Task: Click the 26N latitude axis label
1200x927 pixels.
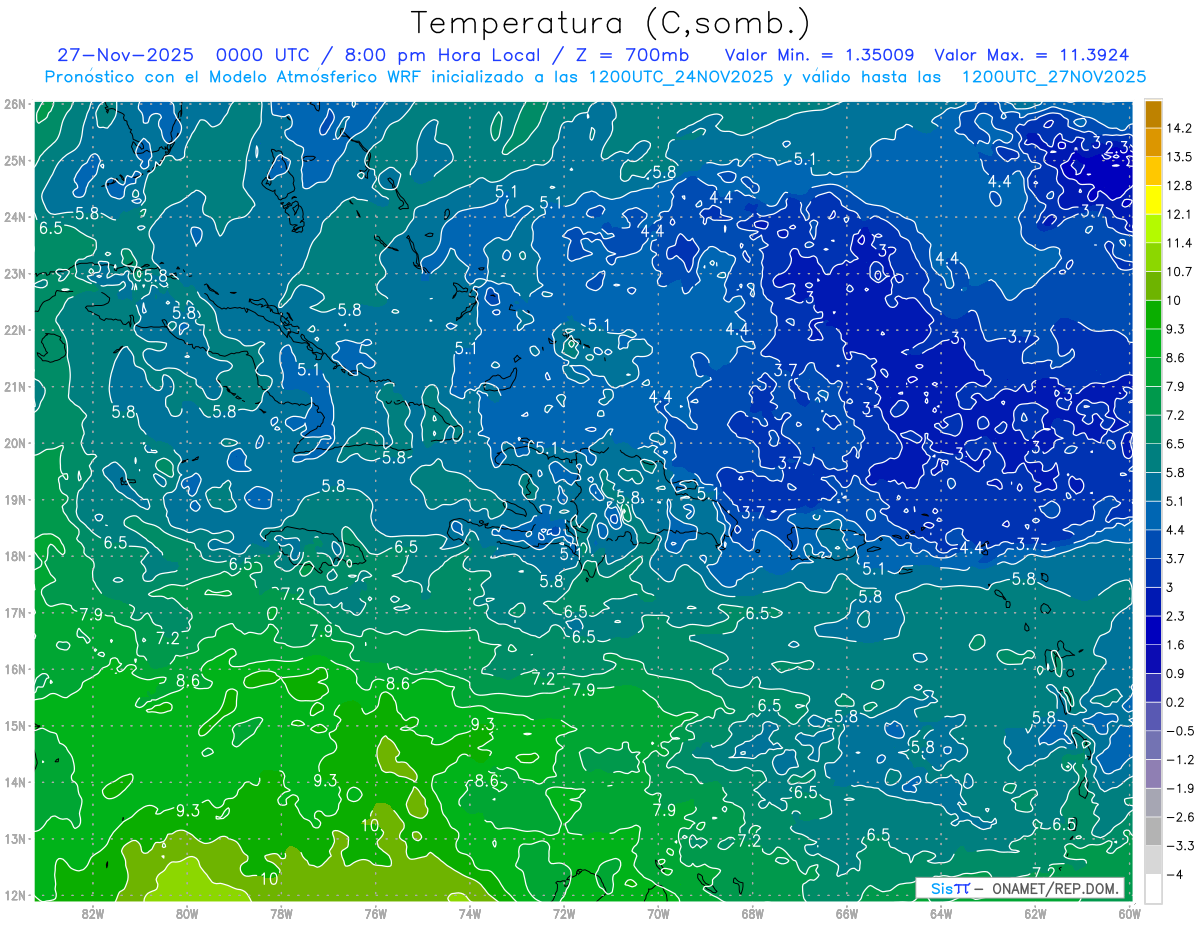Action: [x=15, y=104]
